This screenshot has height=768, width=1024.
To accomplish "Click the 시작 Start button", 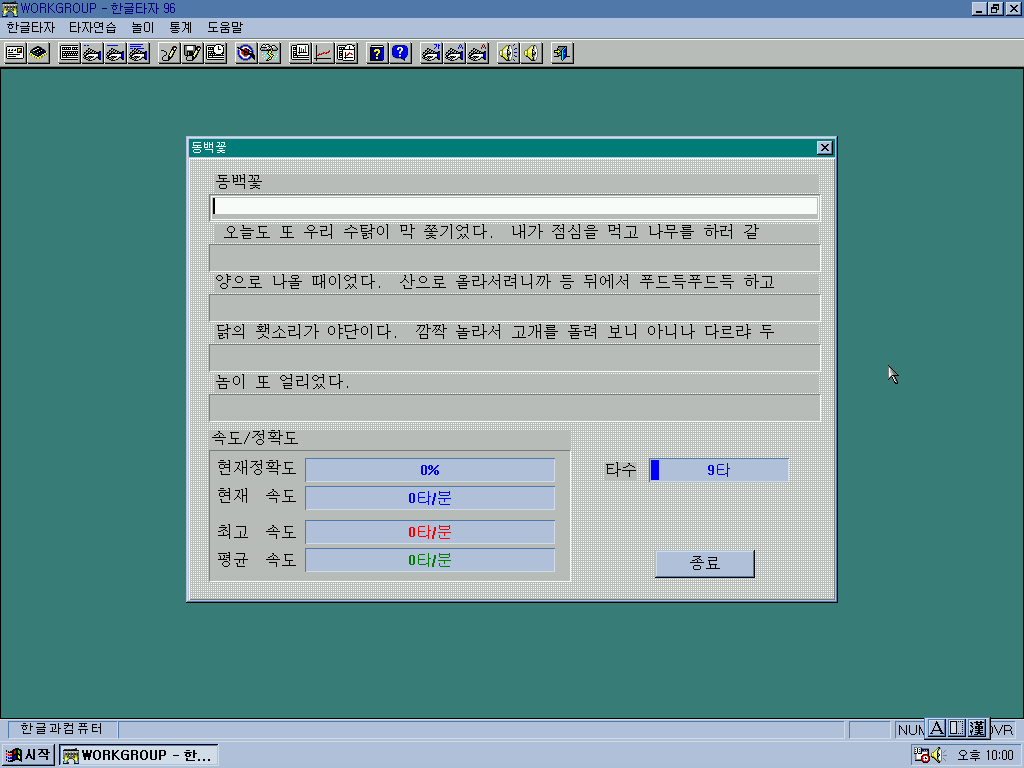I will tap(27, 755).
